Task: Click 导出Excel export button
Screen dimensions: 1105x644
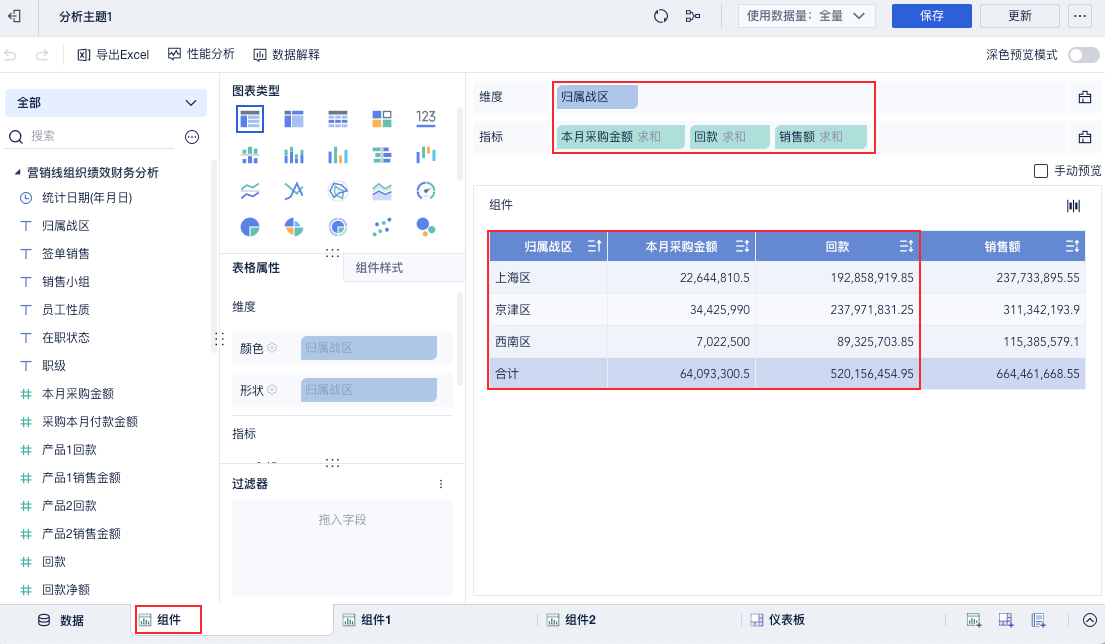Action: pyautogui.click(x=113, y=55)
